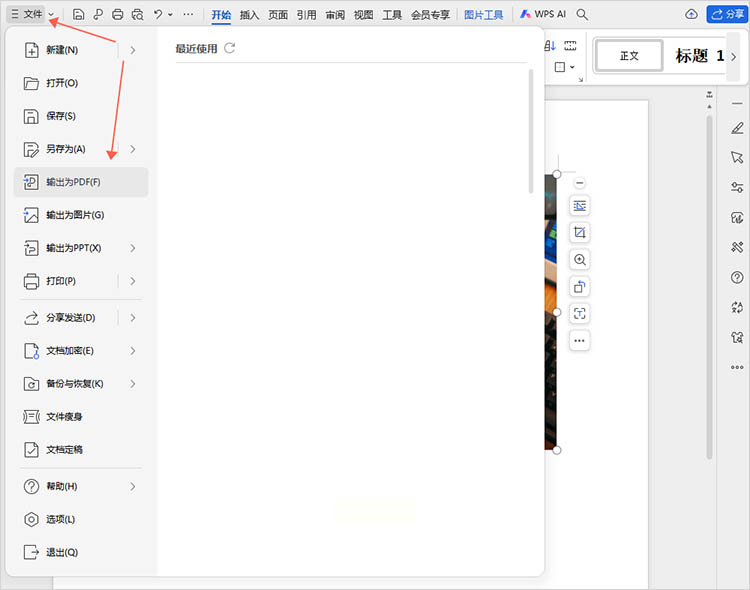Click the crop image icon
Viewport: 750px width, 590px height.
[x=580, y=233]
